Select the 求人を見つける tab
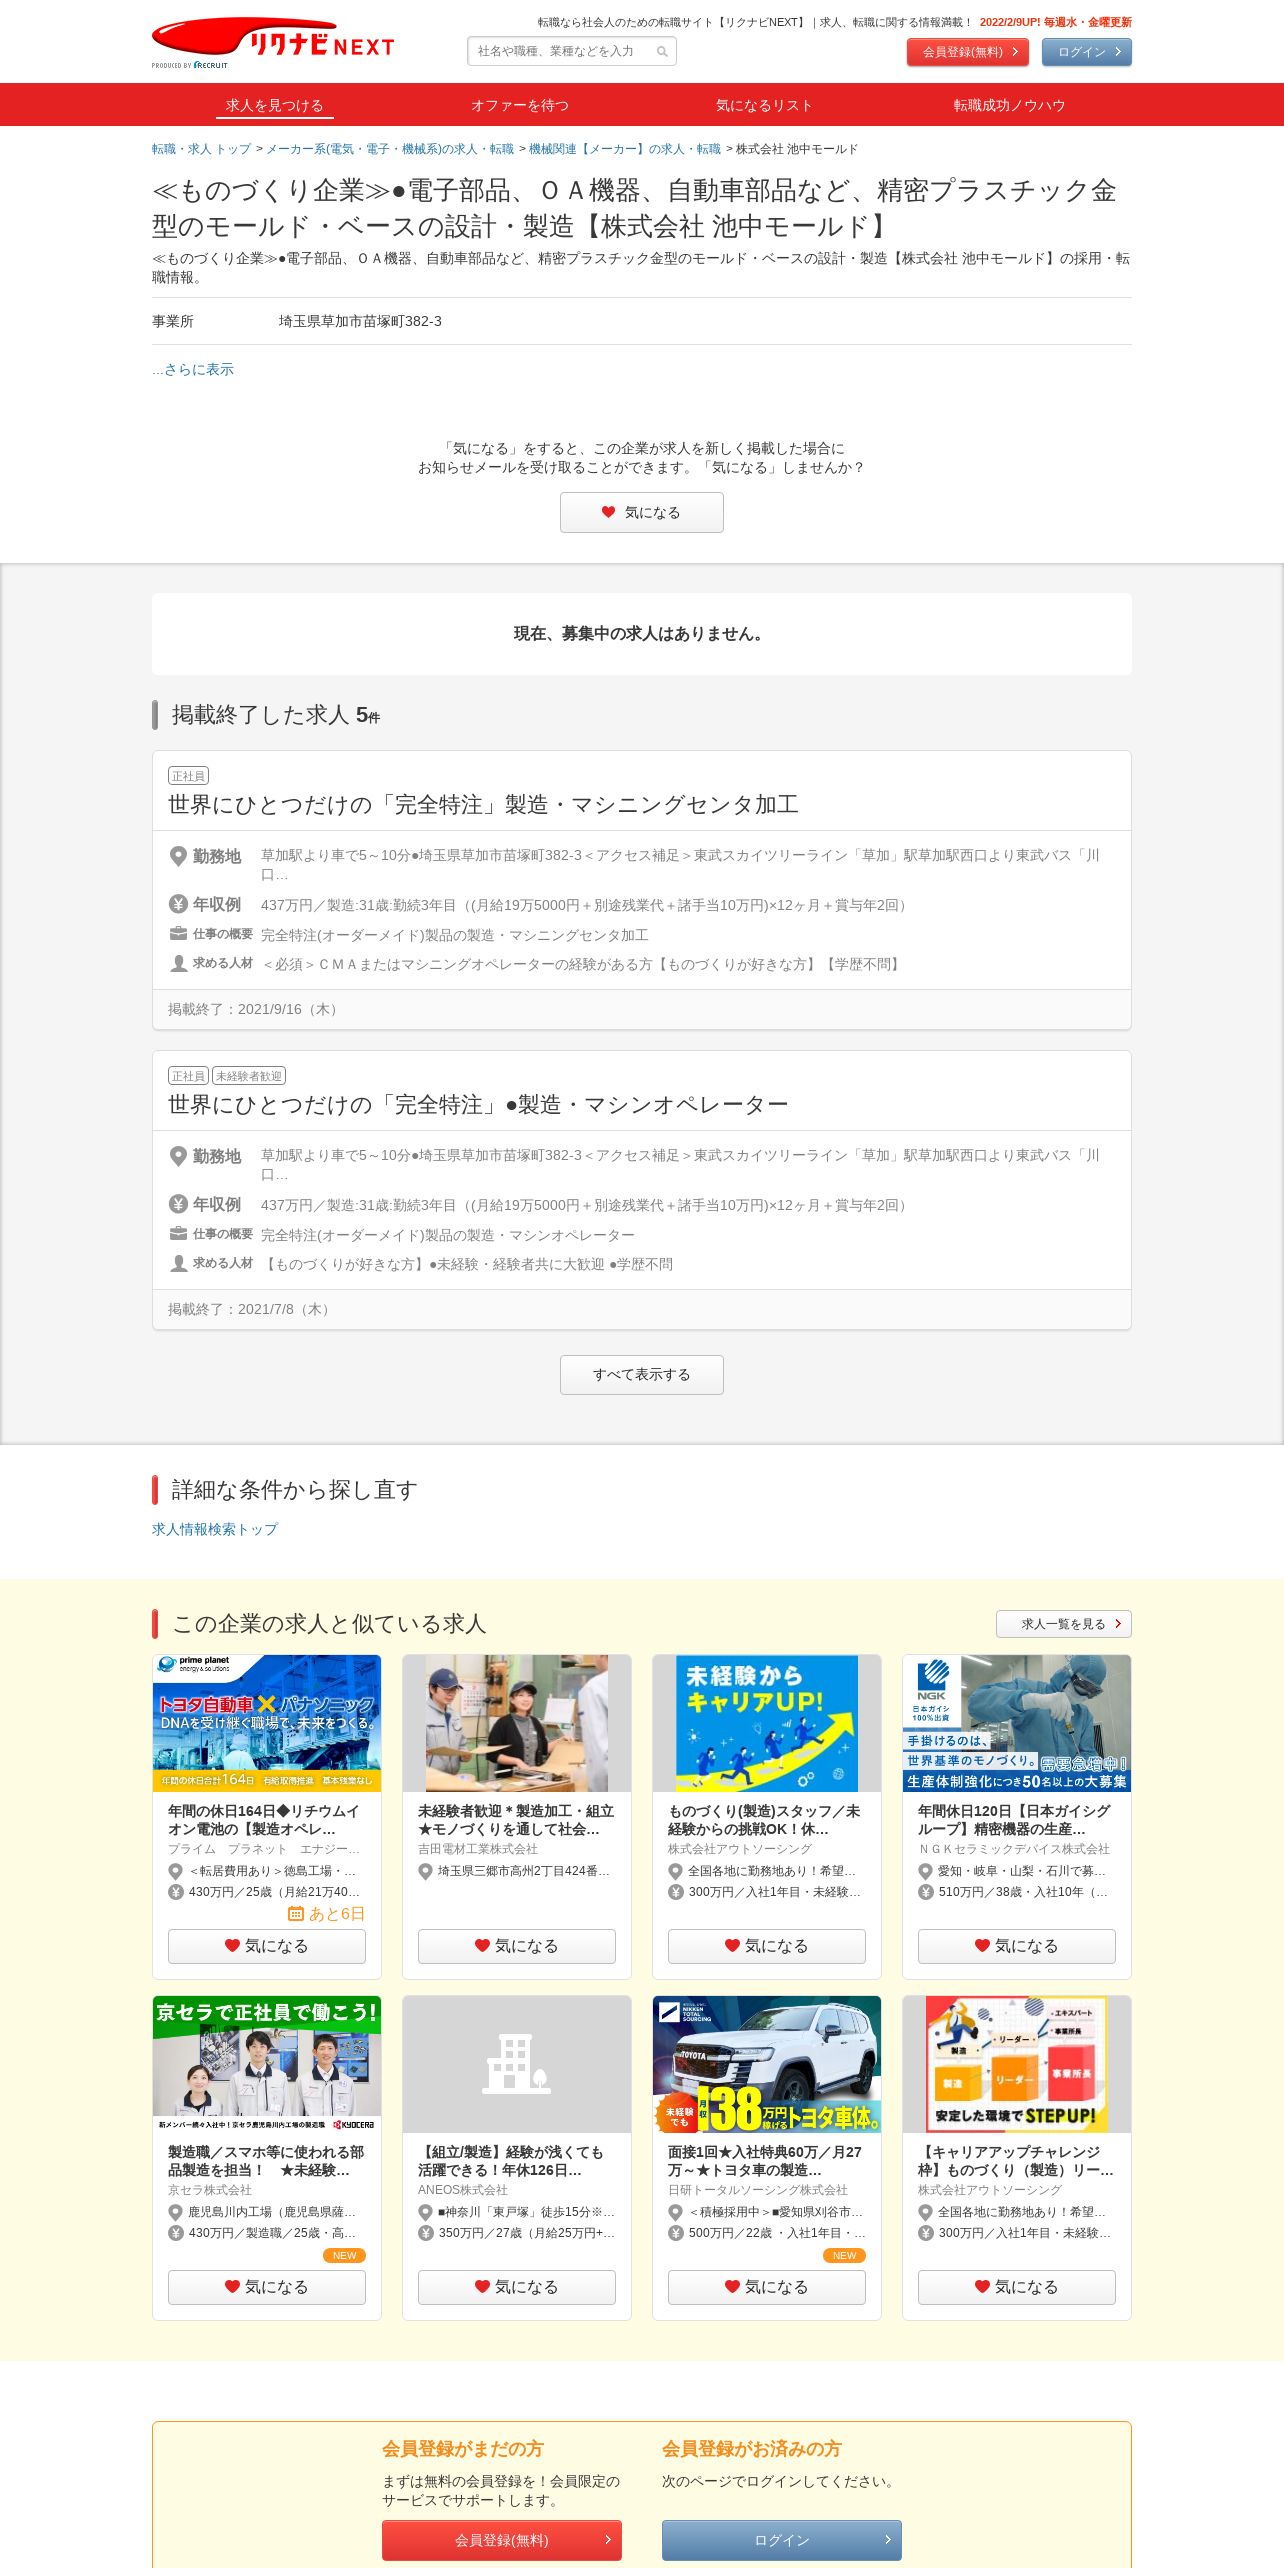The image size is (1284, 2568). [274, 105]
